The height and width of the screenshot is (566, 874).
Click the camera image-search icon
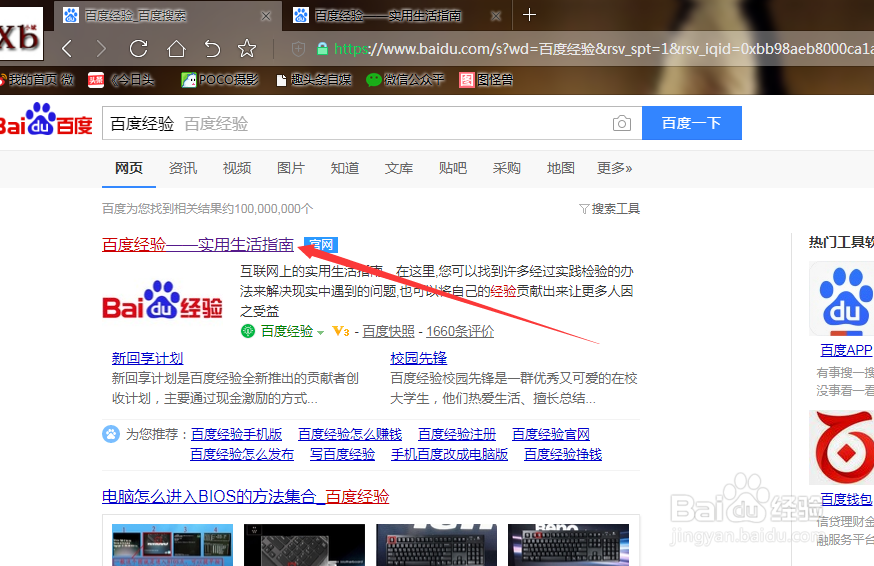[621, 123]
